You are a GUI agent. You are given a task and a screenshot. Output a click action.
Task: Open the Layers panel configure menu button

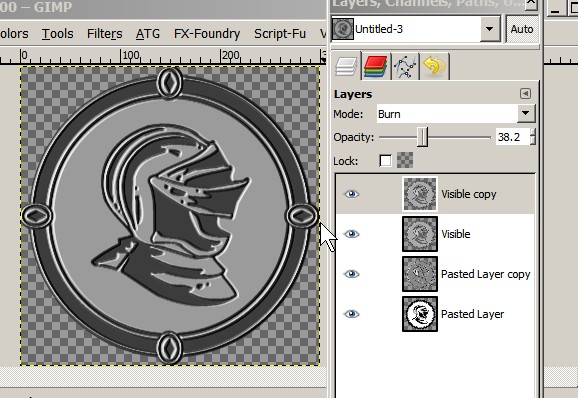[x=525, y=94]
